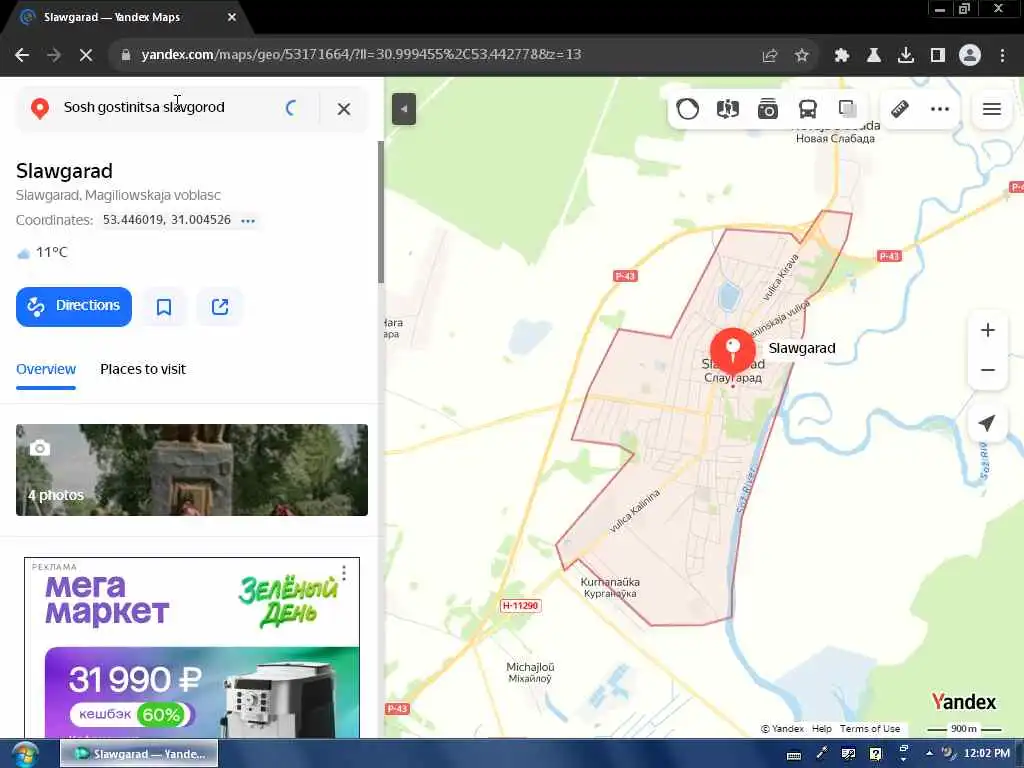Save Slawgarad with bookmark button

tap(164, 306)
